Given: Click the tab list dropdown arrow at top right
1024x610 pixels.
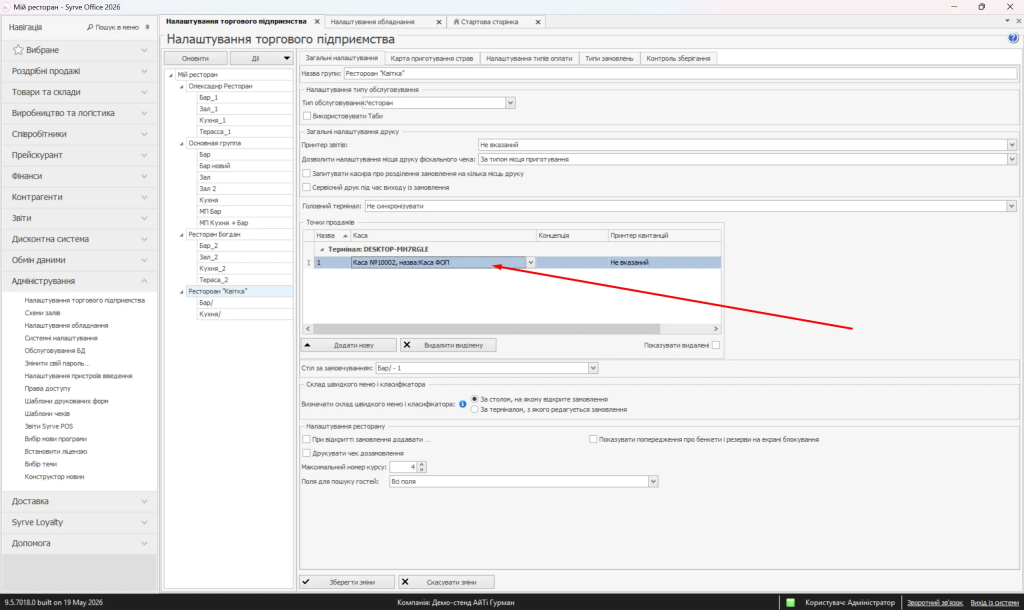Looking at the screenshot, I should click(x=1007, y=21).
